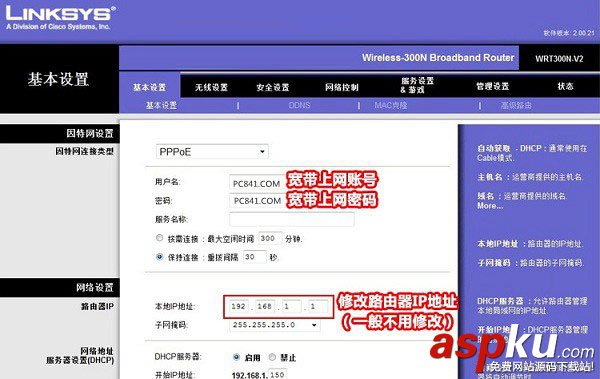
Task: Open the 无线设置 tab
Action: pos(211,88)
